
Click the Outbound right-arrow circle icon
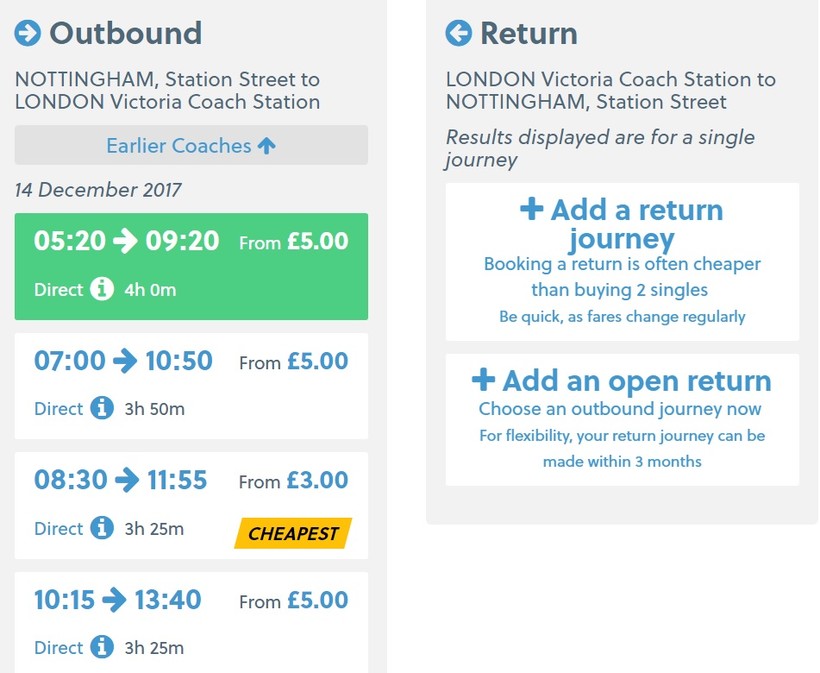[28, 34]
